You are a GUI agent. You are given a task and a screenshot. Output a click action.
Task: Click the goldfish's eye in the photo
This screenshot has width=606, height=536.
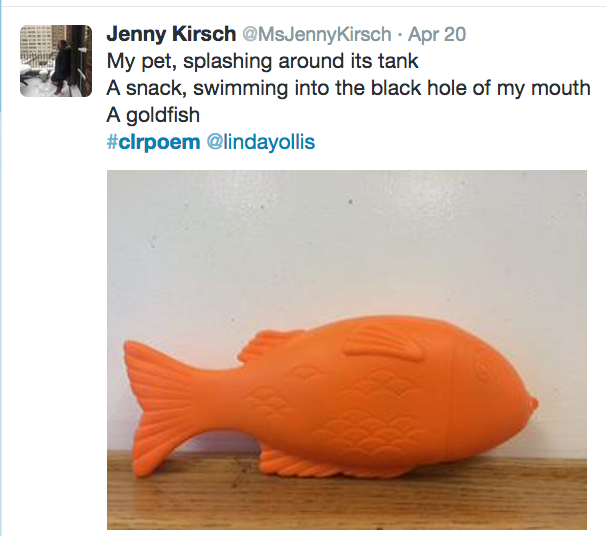(484, 368)
